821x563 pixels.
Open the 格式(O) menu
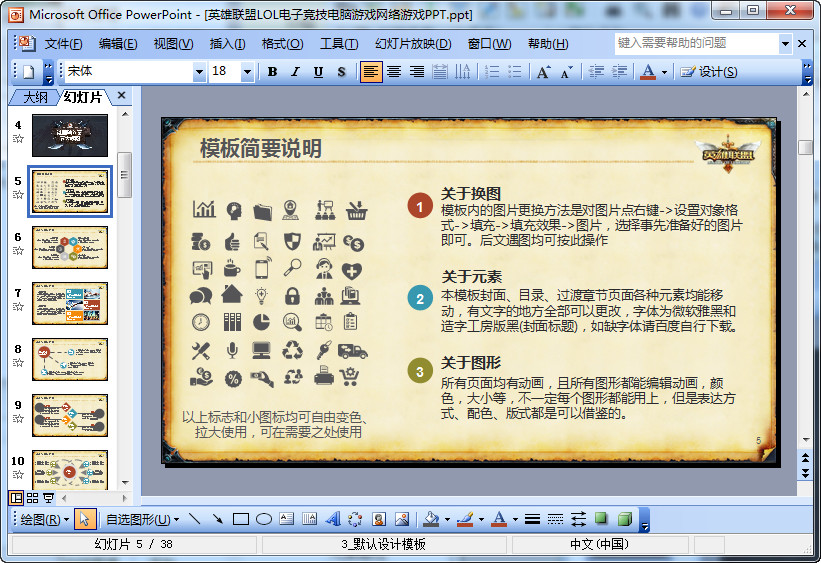coord(282,44)
